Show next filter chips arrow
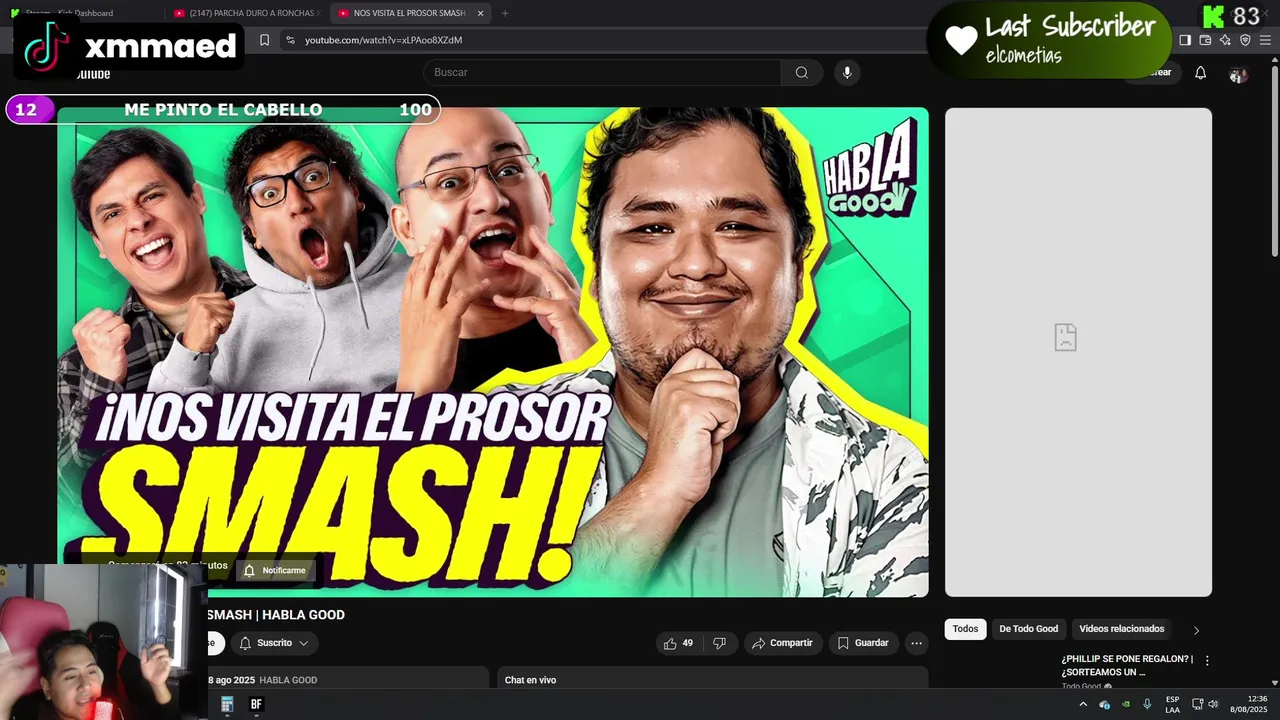This screenshot has width=1280, height=720. (1196, 630)
